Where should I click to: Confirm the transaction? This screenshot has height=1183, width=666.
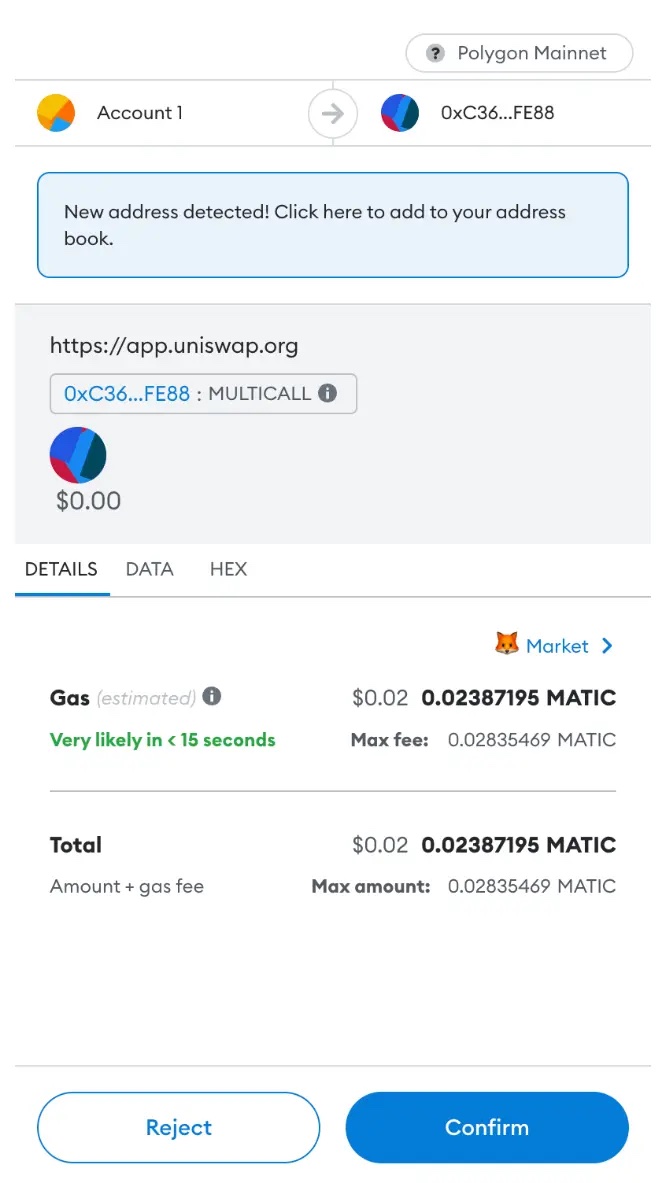point(487,1127)
